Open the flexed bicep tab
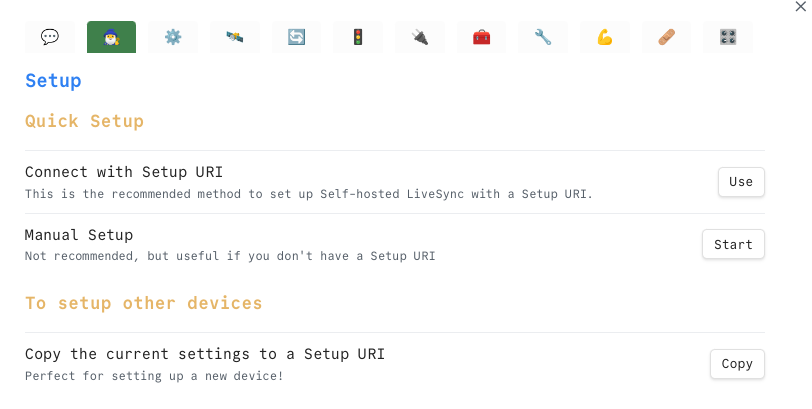Image resolution: width=812 pixels, height=409 pixels. click(605, 37)
